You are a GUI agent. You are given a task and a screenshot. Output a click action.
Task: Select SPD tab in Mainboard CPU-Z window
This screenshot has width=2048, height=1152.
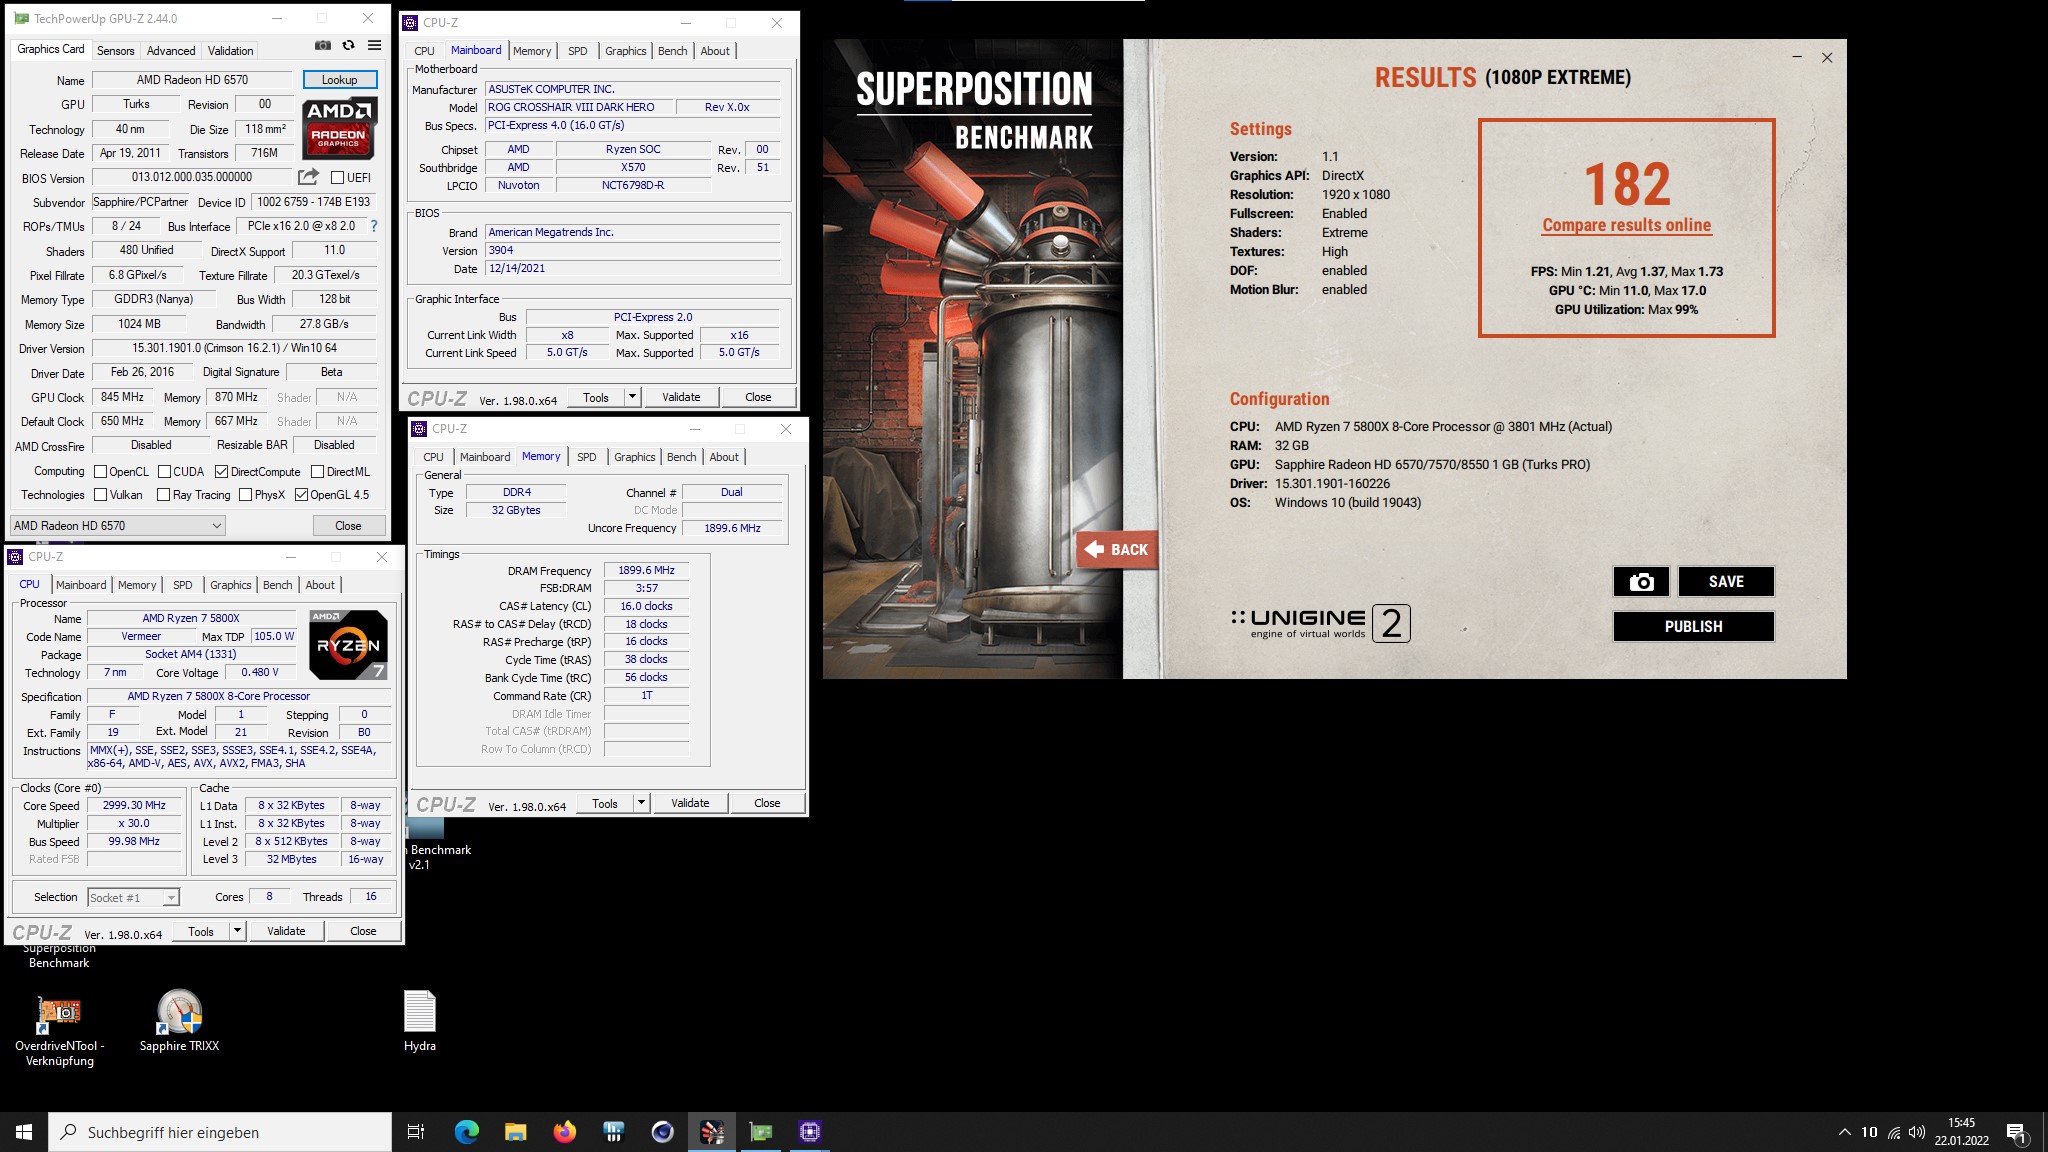578,51
